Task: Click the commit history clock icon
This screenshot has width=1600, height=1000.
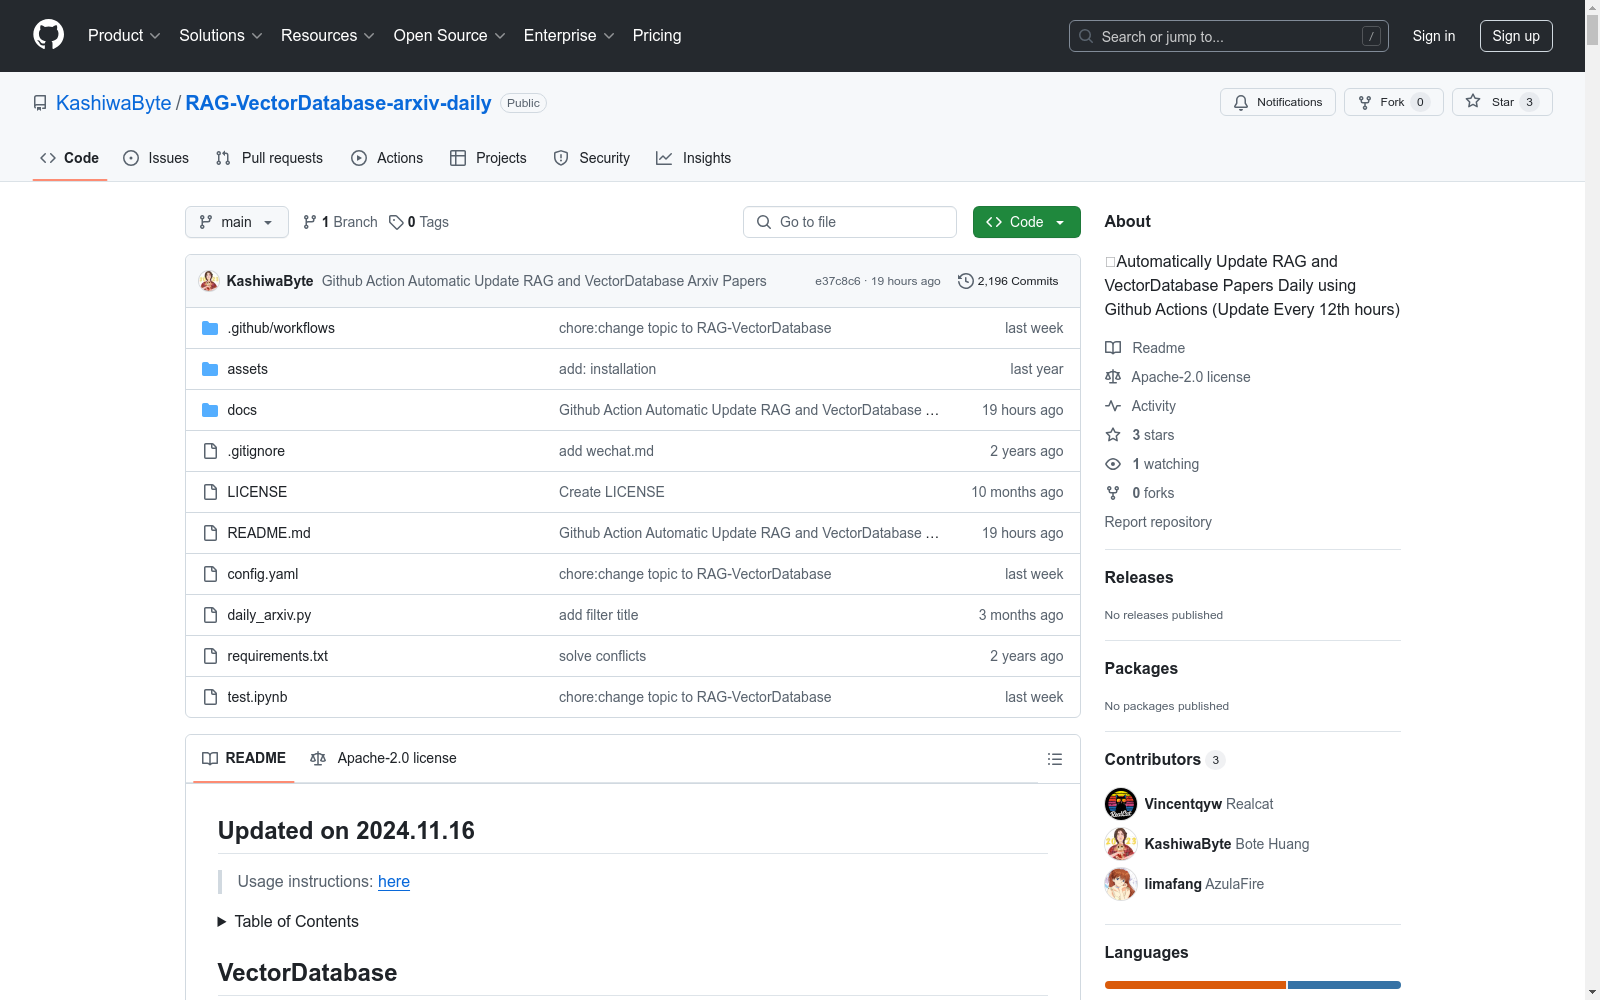Action: [965, 281]
